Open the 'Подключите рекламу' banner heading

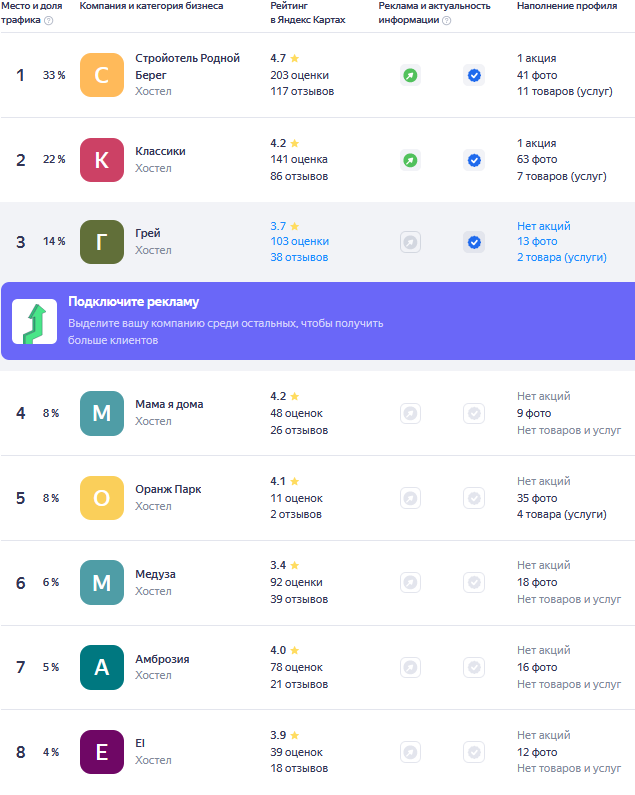pos(134,302)
